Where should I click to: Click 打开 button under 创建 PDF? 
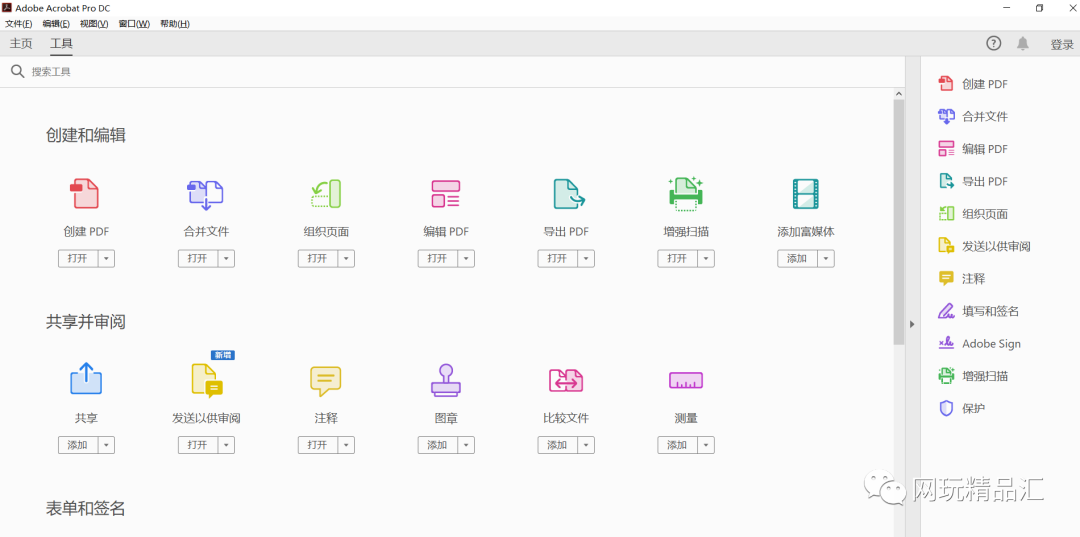click(x=78, y=259)
